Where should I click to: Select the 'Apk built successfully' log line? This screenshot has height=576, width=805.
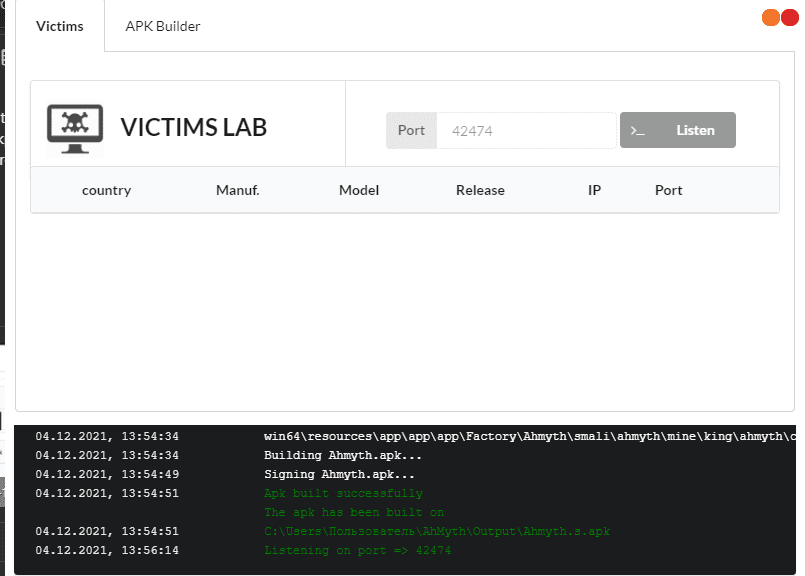(343, 493)
